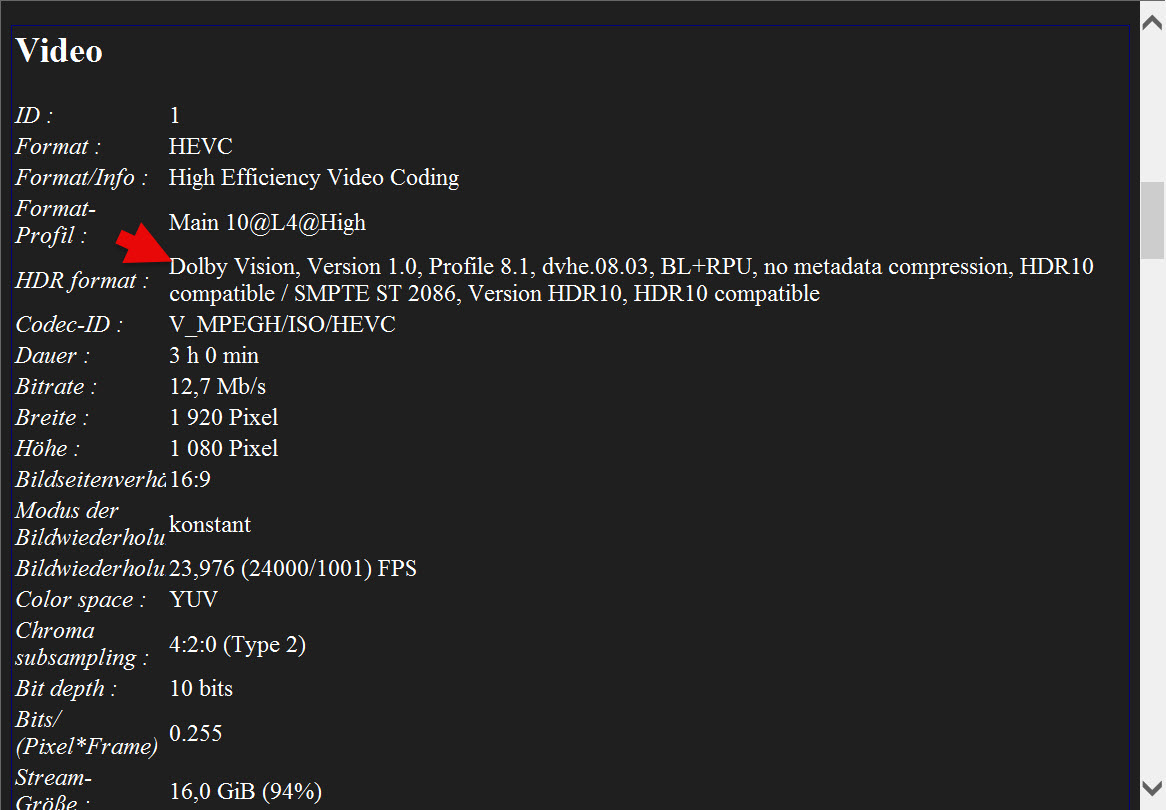
Task: Click the 16,0 GiB stream size value
Action: (245, 791)
